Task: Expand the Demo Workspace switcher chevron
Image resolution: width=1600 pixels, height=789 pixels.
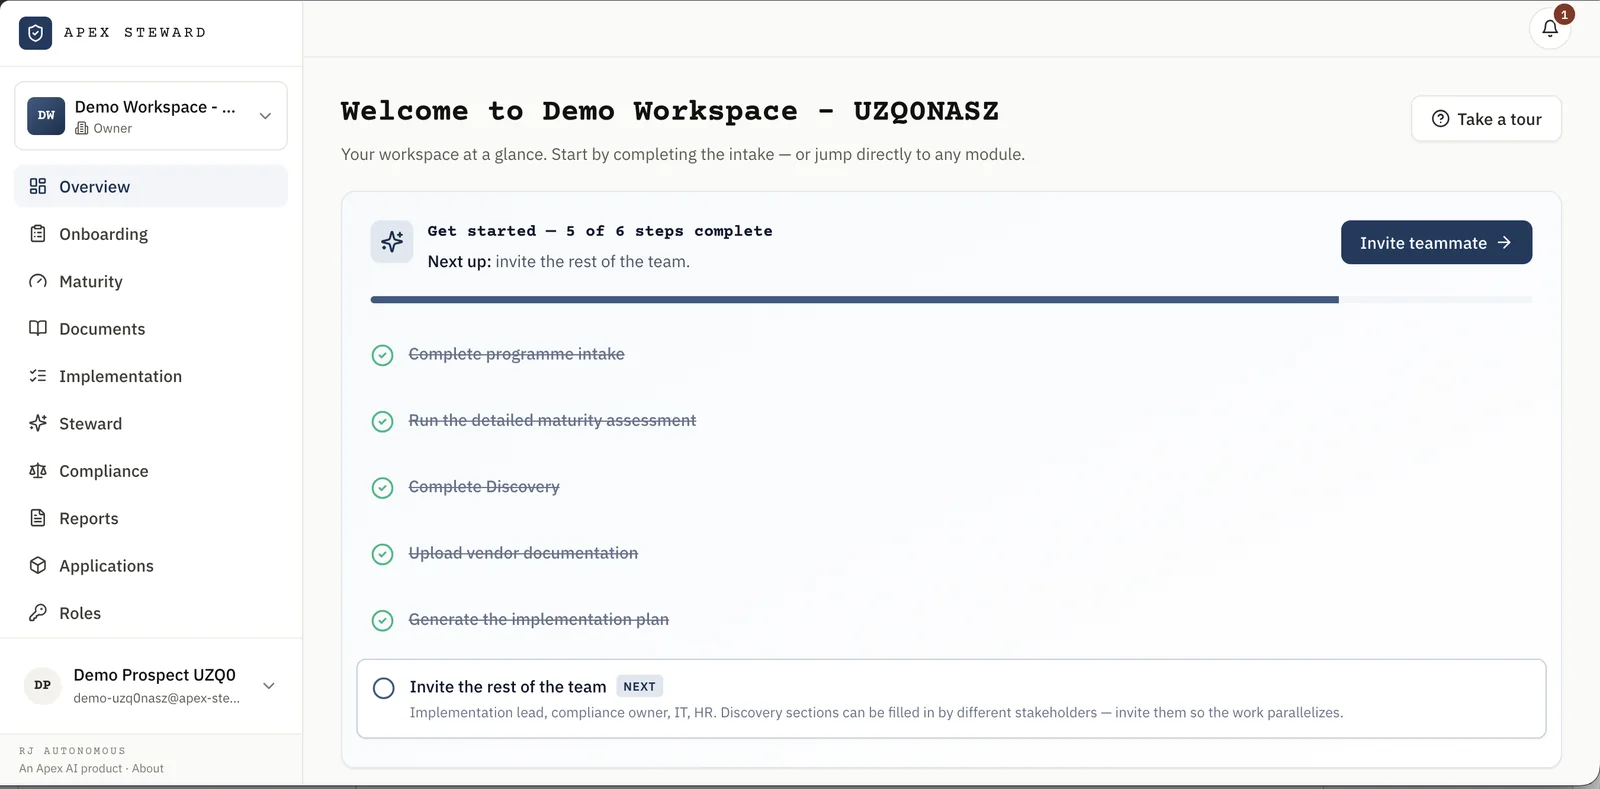Action: (x=265, y=116)
